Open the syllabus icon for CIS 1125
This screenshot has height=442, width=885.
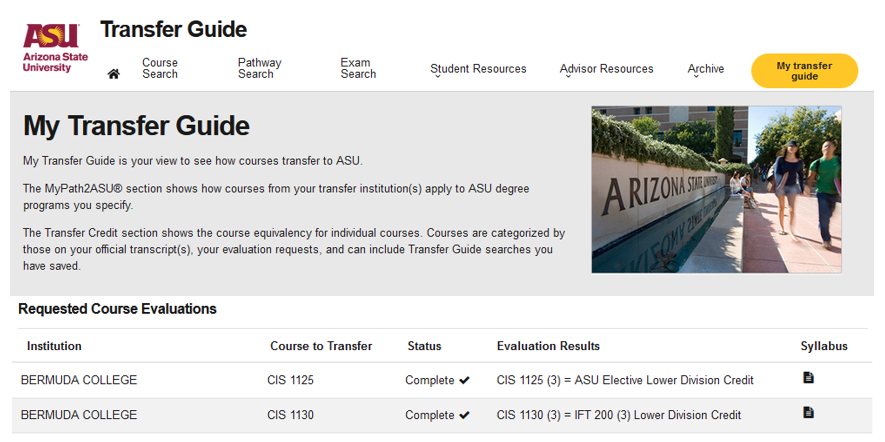pyautogui.click(x=808, y=378)
